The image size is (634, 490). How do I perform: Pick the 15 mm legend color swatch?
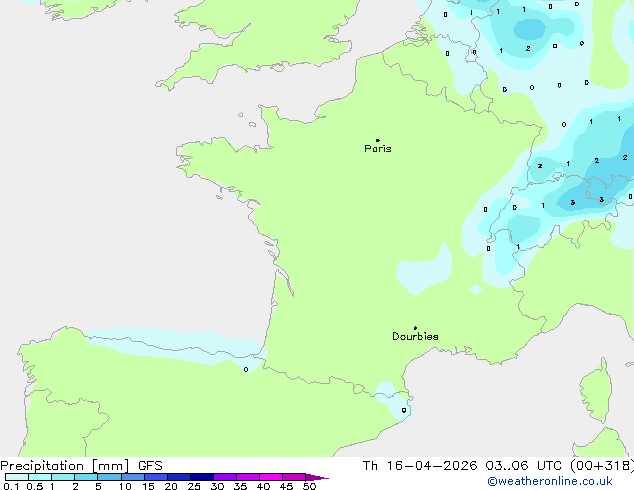(155, 477)
